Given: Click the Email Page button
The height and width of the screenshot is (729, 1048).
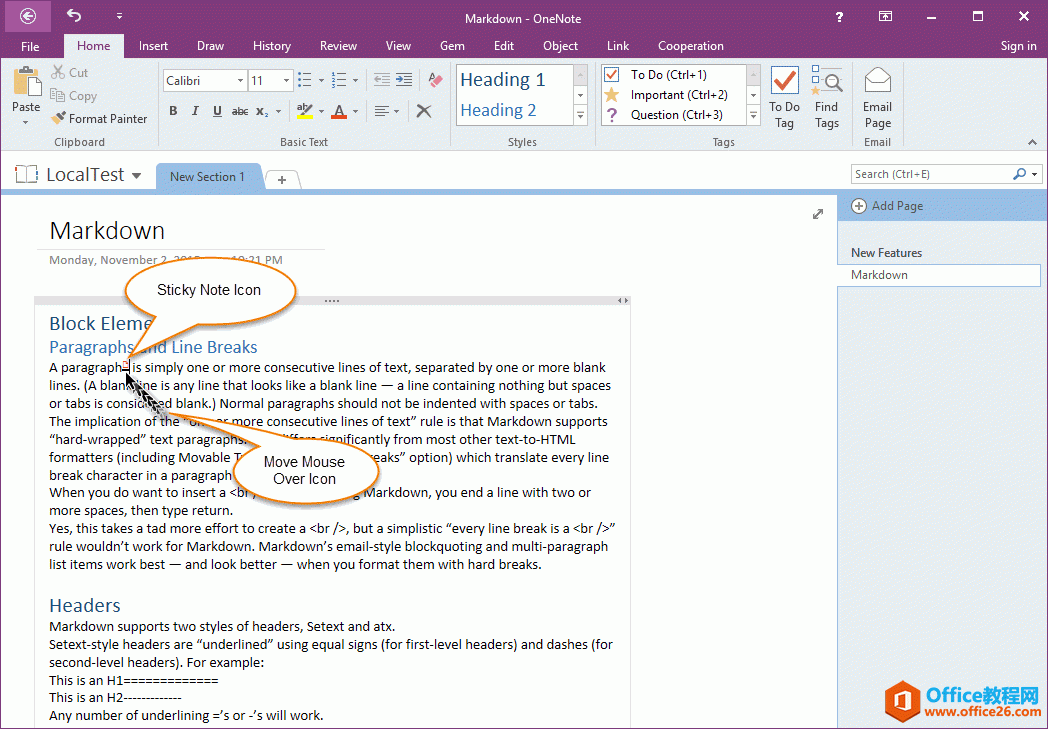Looking at the screenshot, I should (x=878, y=98).
